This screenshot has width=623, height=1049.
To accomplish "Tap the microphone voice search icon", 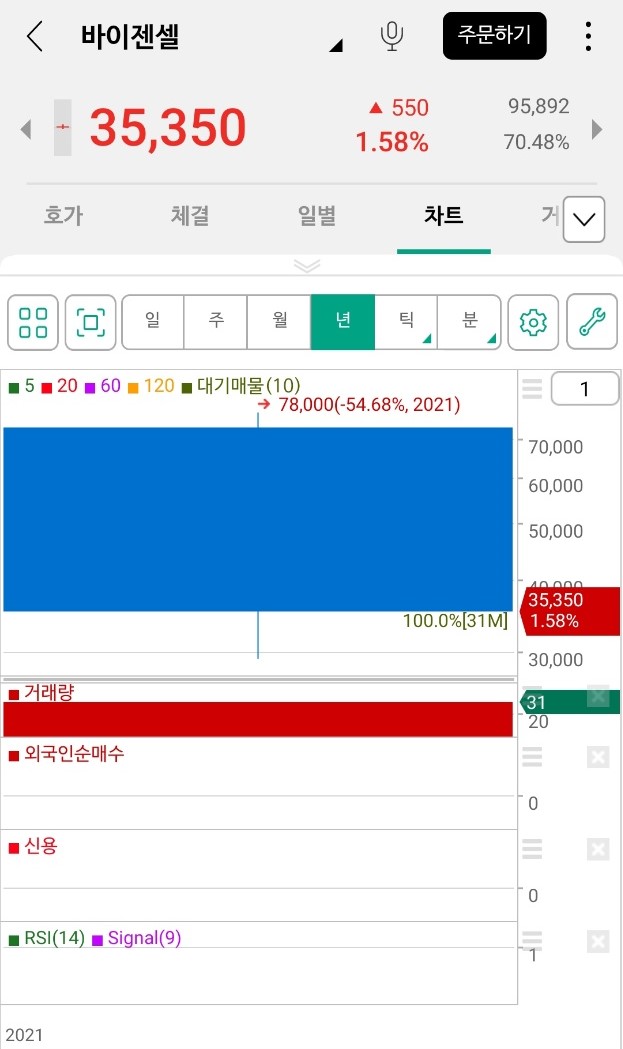I will click(x=391, y=36).
